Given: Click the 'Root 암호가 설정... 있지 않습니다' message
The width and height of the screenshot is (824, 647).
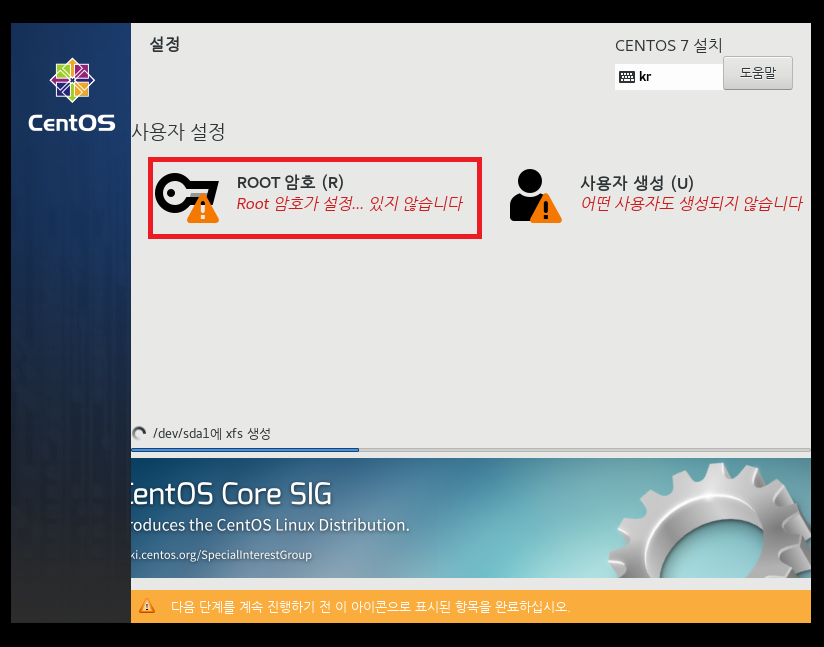Looking at the screenshot, I should (349, 203).
